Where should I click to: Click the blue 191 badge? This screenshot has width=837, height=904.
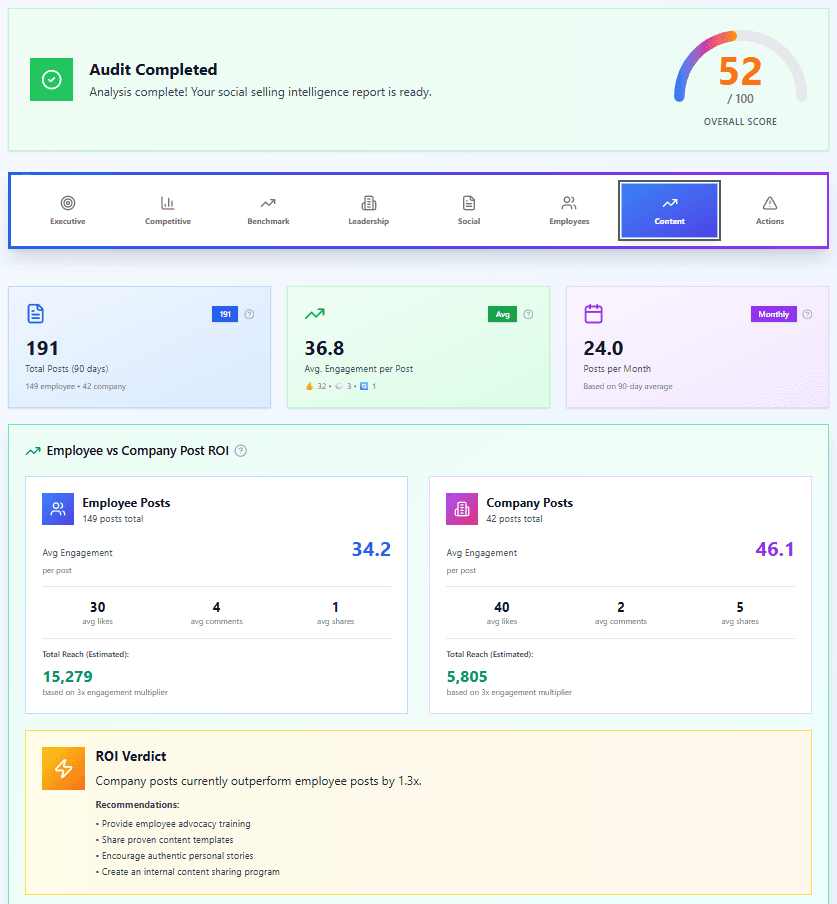point(225,314)
